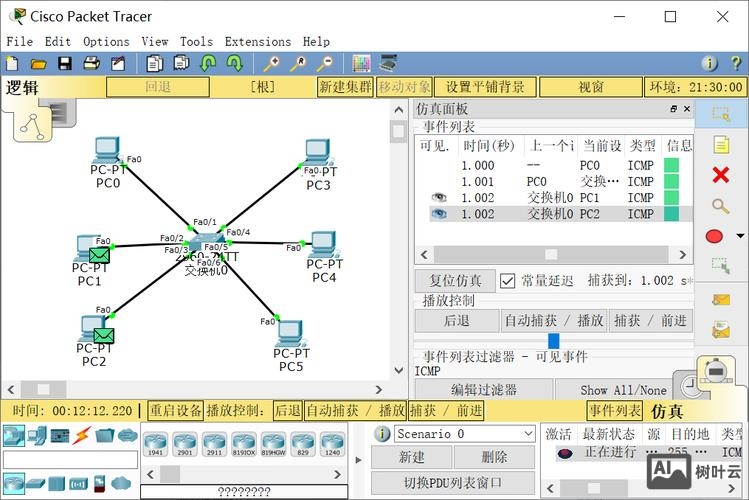Open a file using the folder icon

38,63
